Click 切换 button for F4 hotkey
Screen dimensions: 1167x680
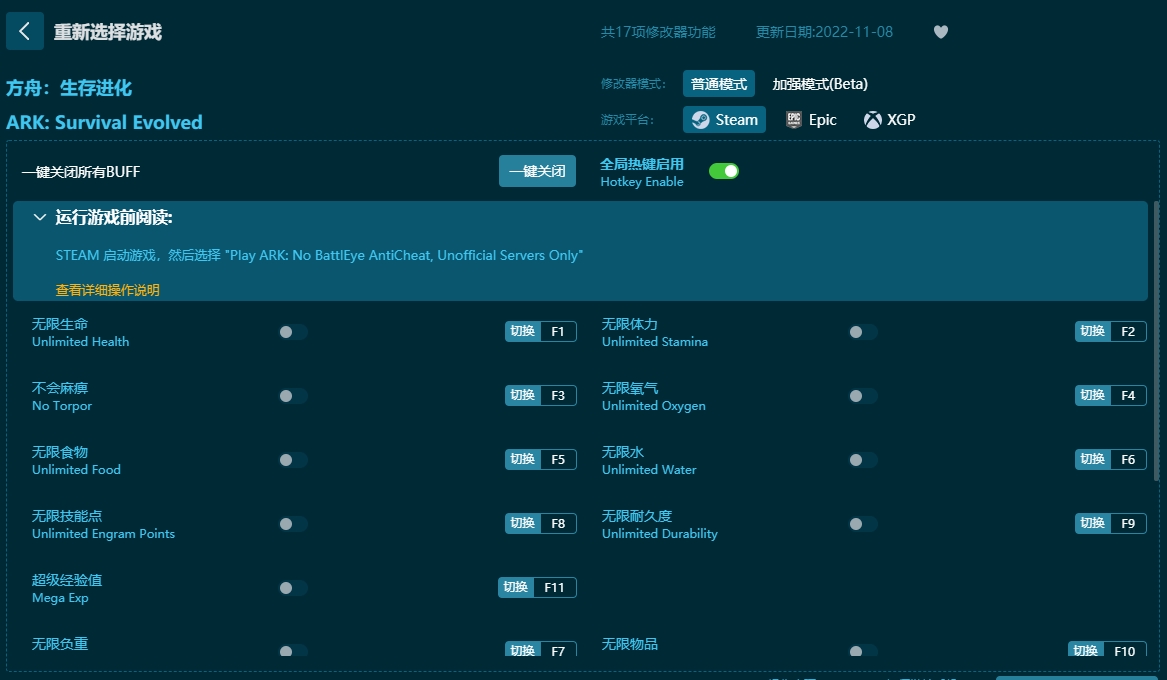pos(1093,395)
